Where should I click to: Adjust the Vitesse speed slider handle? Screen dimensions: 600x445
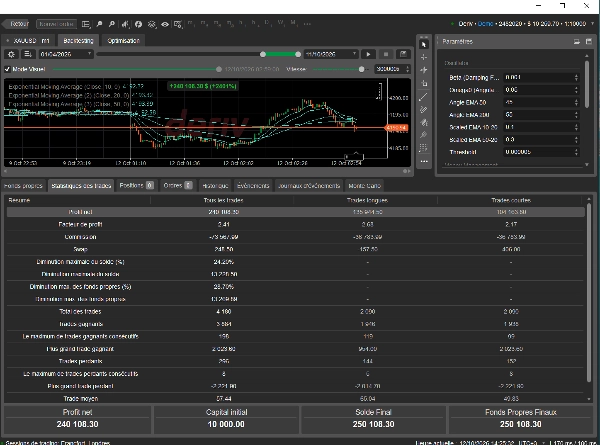pyautogui.click(x=361, y=69)
